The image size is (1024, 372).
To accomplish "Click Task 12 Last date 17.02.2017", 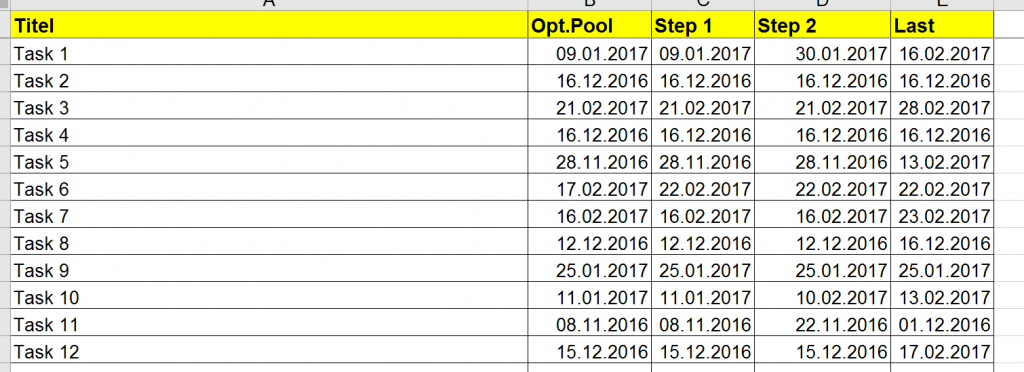I will click(x=942, y=352).
